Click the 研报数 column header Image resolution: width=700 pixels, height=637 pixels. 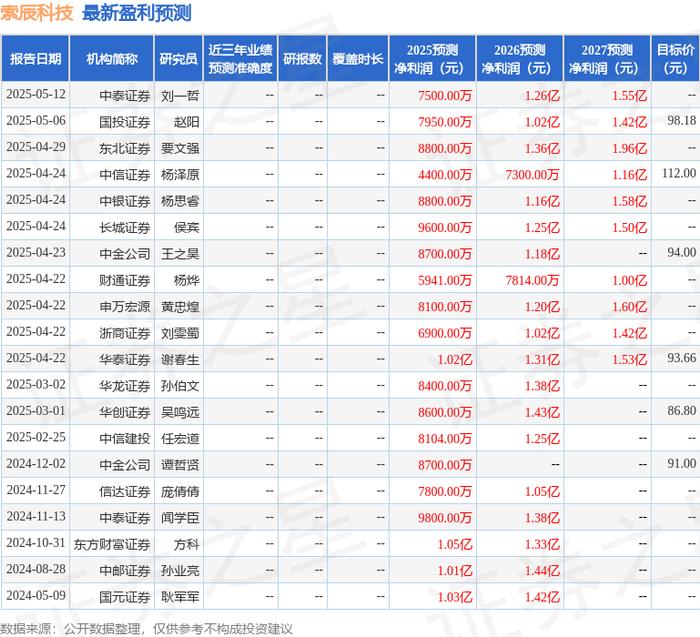(302, 58)
